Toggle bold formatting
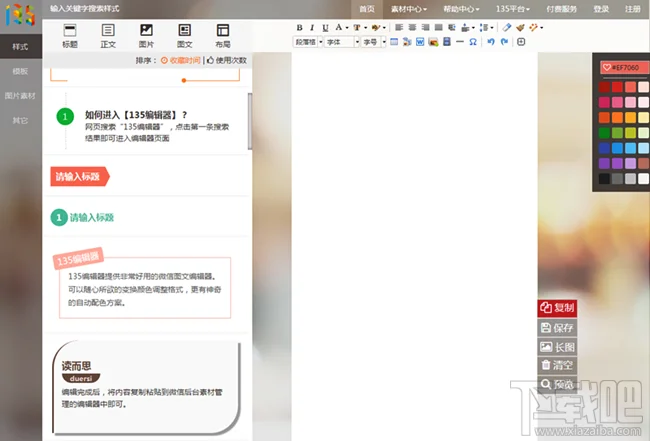The image size is (650, 441). click(299, 27)
